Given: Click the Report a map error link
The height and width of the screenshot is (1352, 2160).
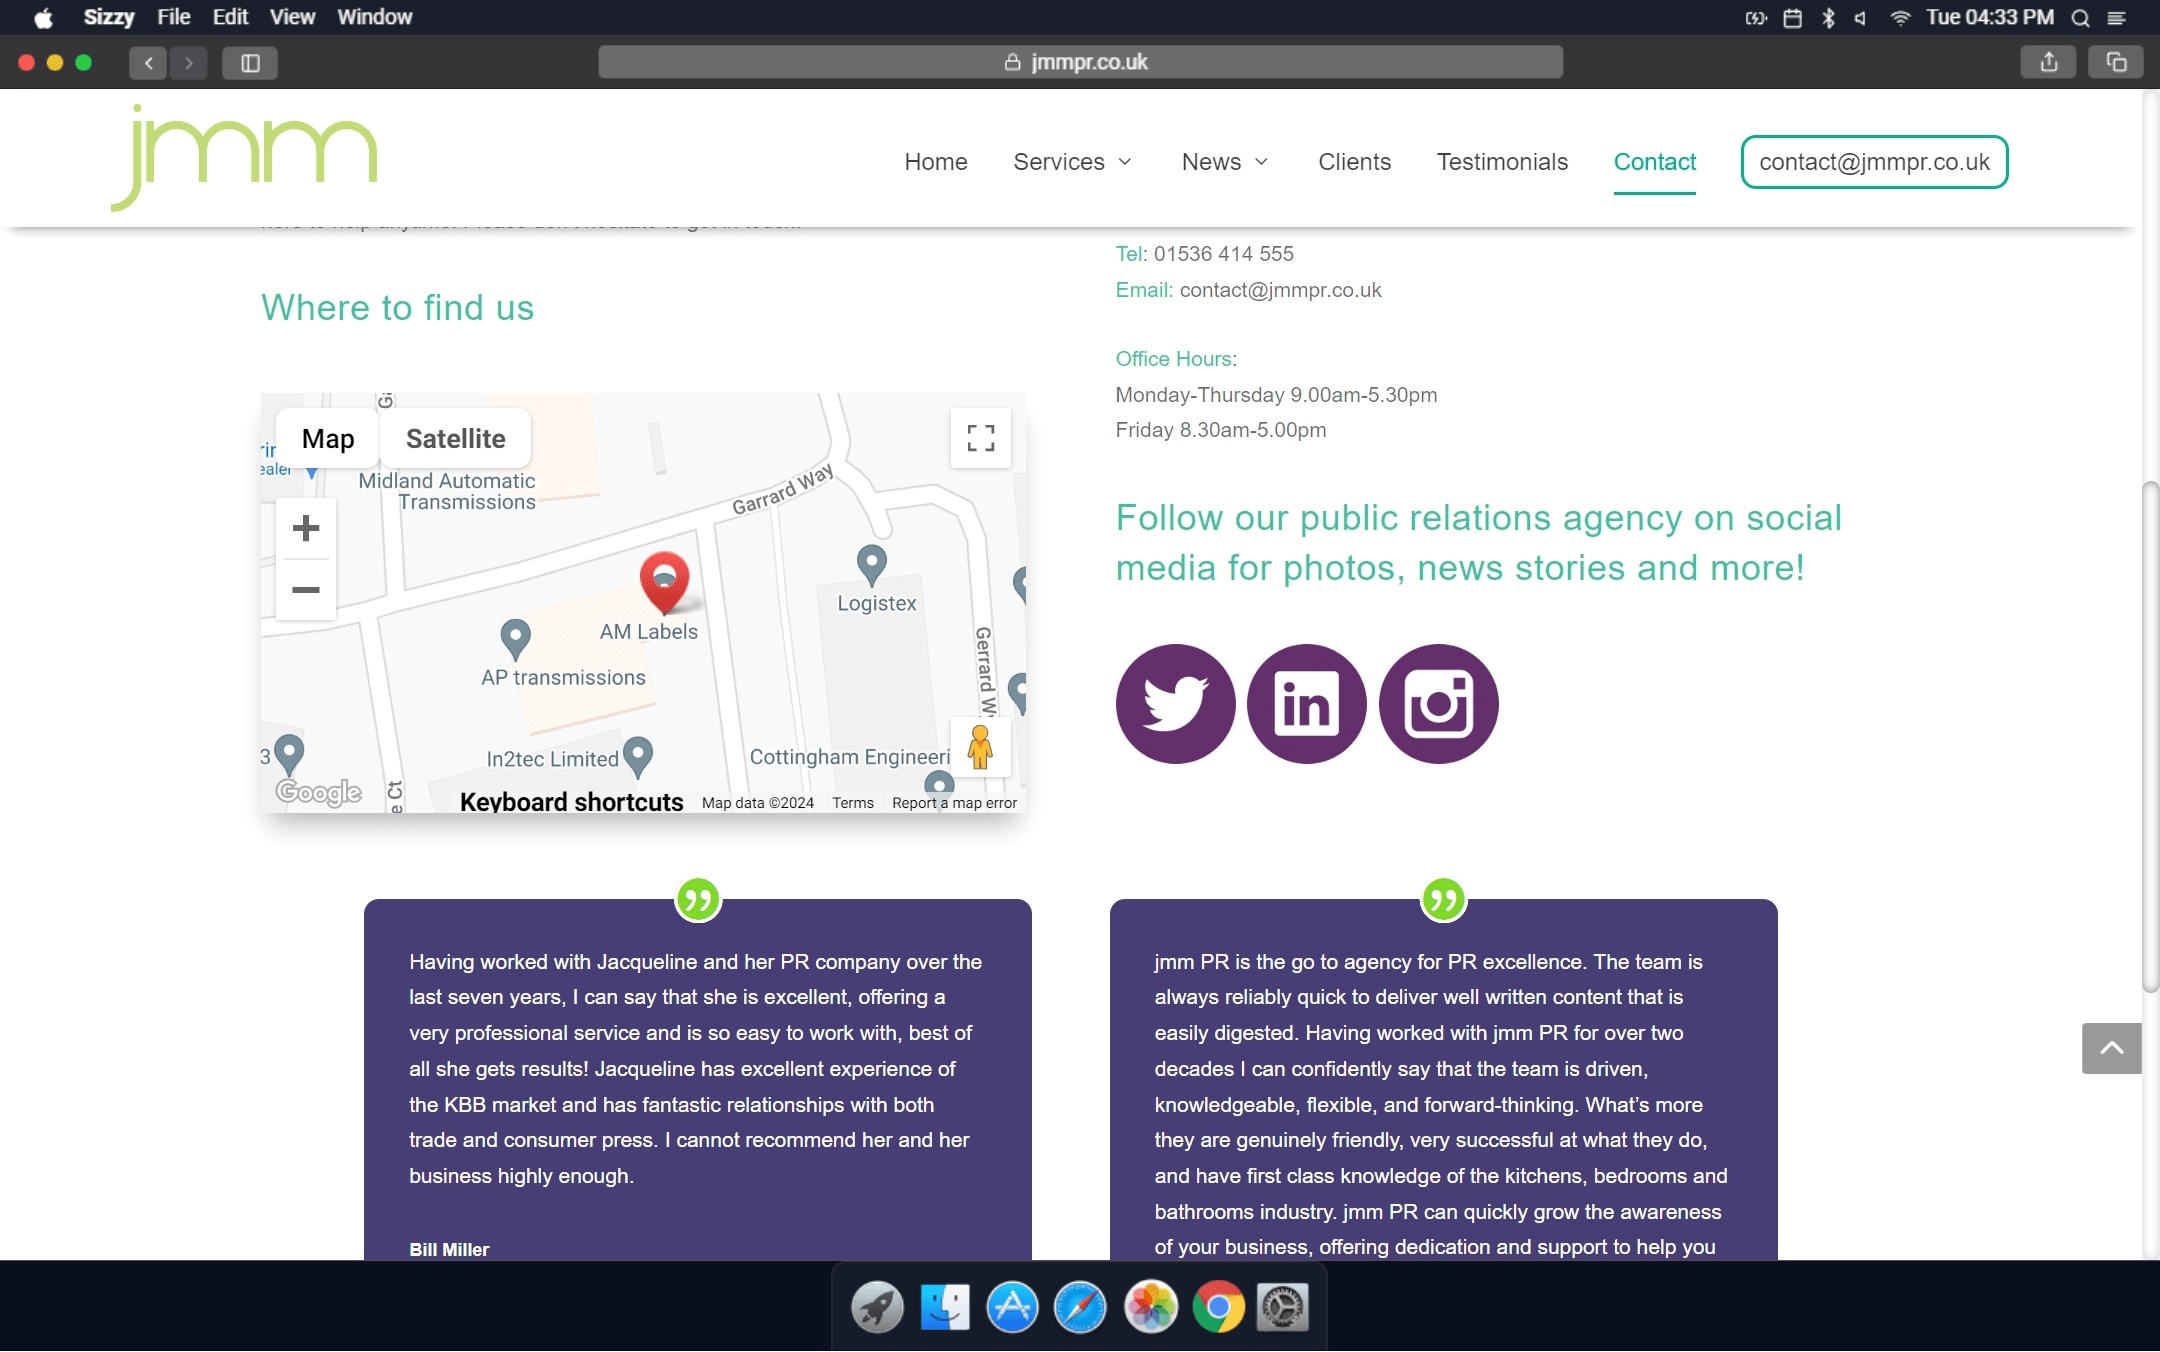Looking at the screenshot, I should 954,803.
